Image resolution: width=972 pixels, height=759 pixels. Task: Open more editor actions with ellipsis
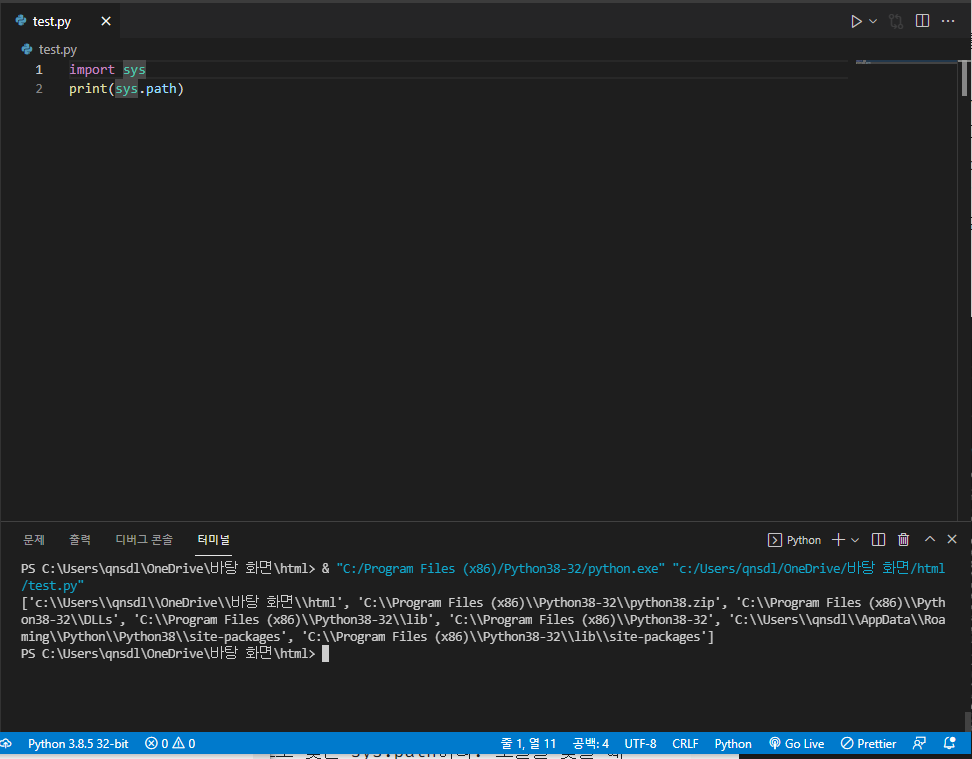948,20
